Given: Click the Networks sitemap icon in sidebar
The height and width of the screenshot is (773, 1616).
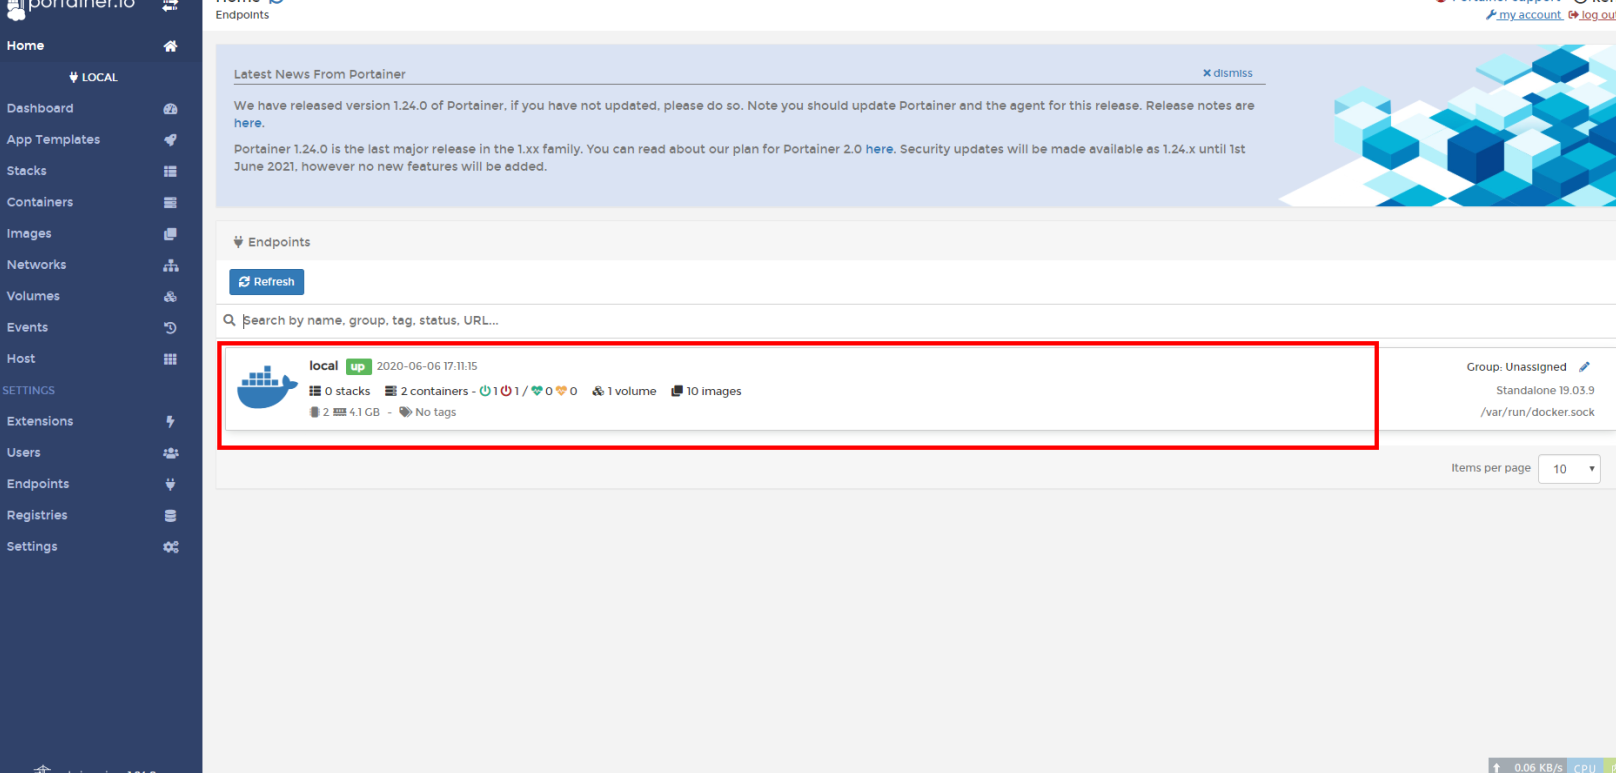Looking at the screenshot, I should click(x=171, y=265).
